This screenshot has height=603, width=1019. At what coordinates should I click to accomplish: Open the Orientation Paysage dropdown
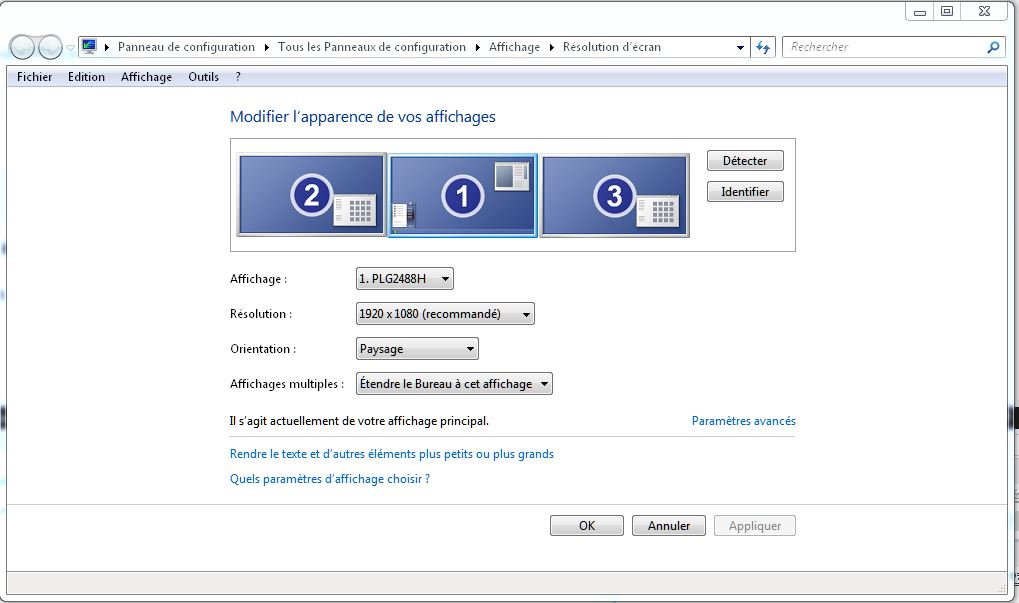417,349
